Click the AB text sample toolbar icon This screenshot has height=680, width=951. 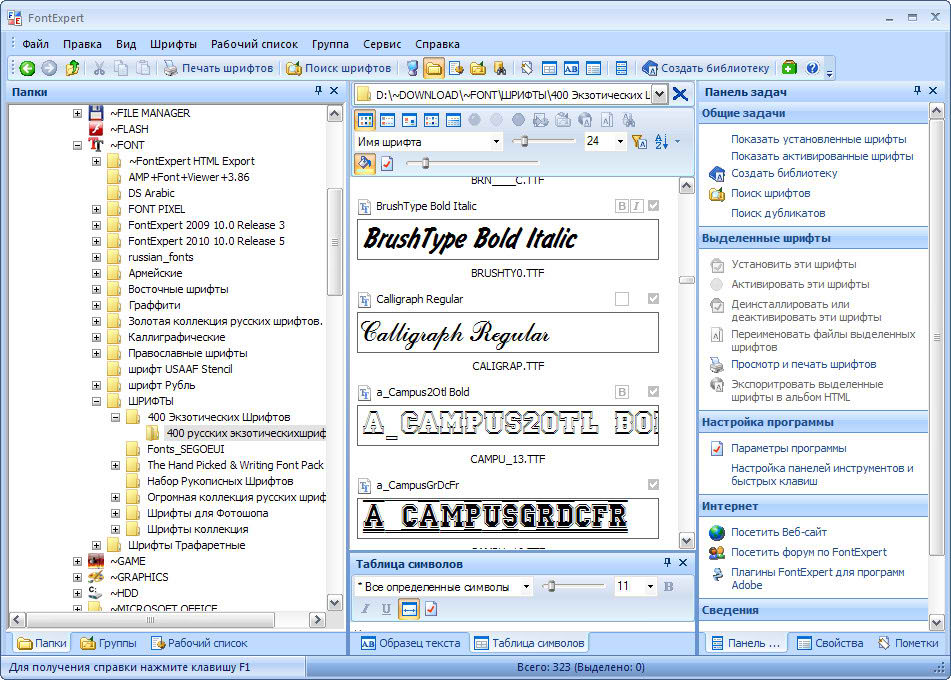pos(571,68)
